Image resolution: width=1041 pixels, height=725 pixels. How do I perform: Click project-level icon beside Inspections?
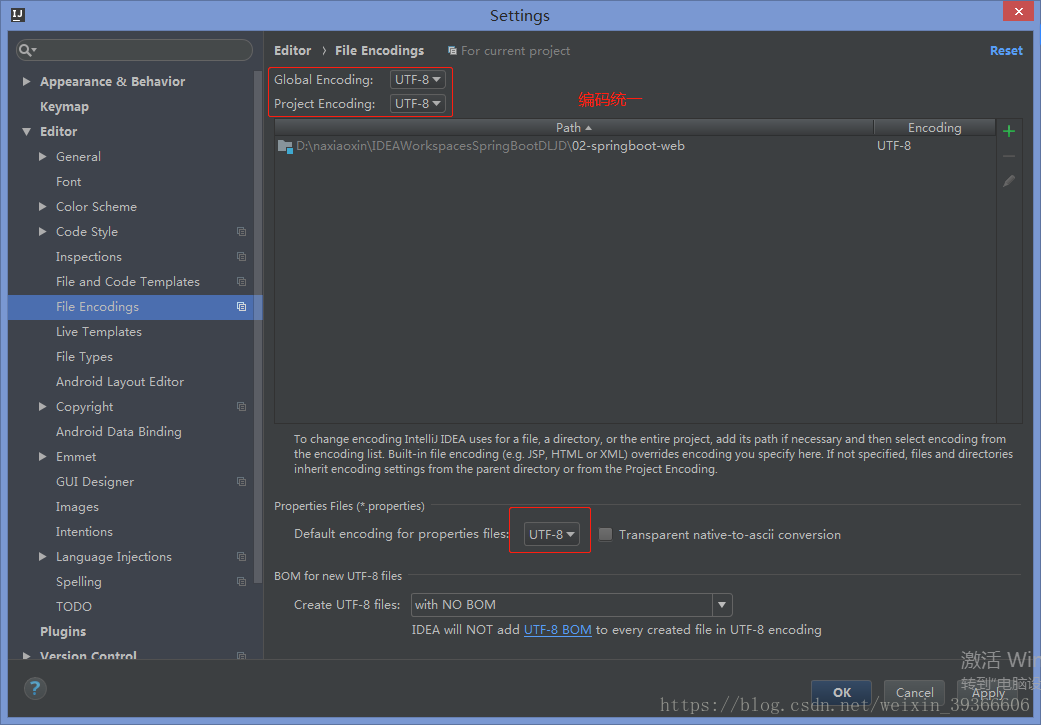(x=242, y=257)
